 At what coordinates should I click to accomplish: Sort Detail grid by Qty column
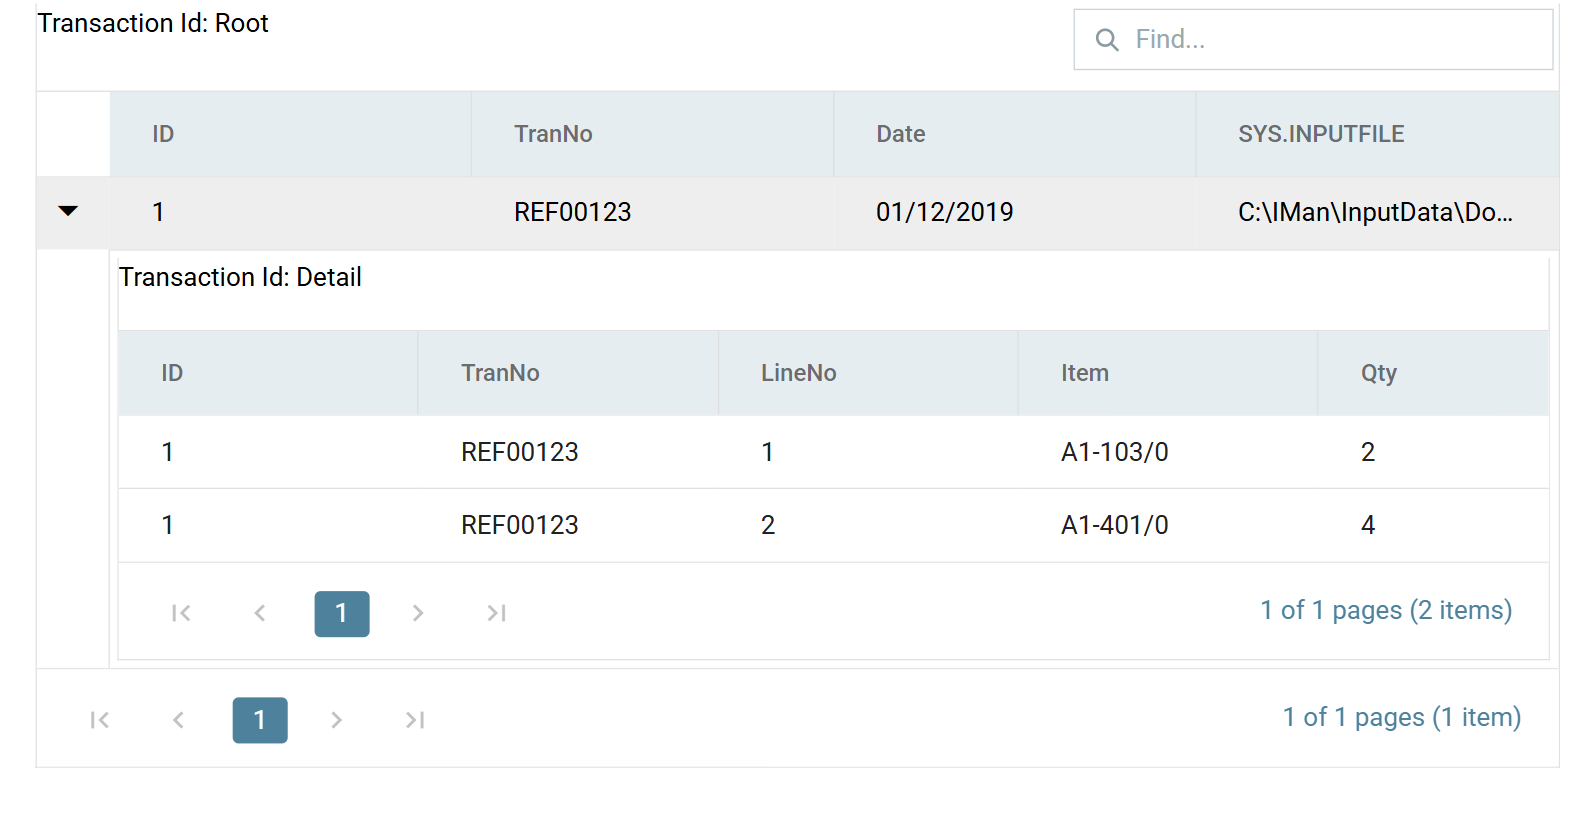tap(1433, 373)
